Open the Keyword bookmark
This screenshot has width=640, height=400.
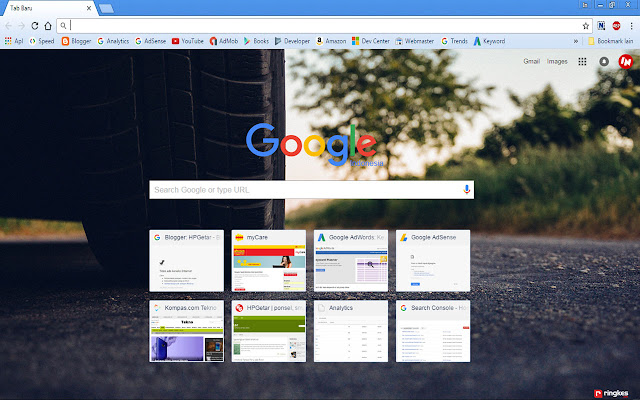point(489,41)
